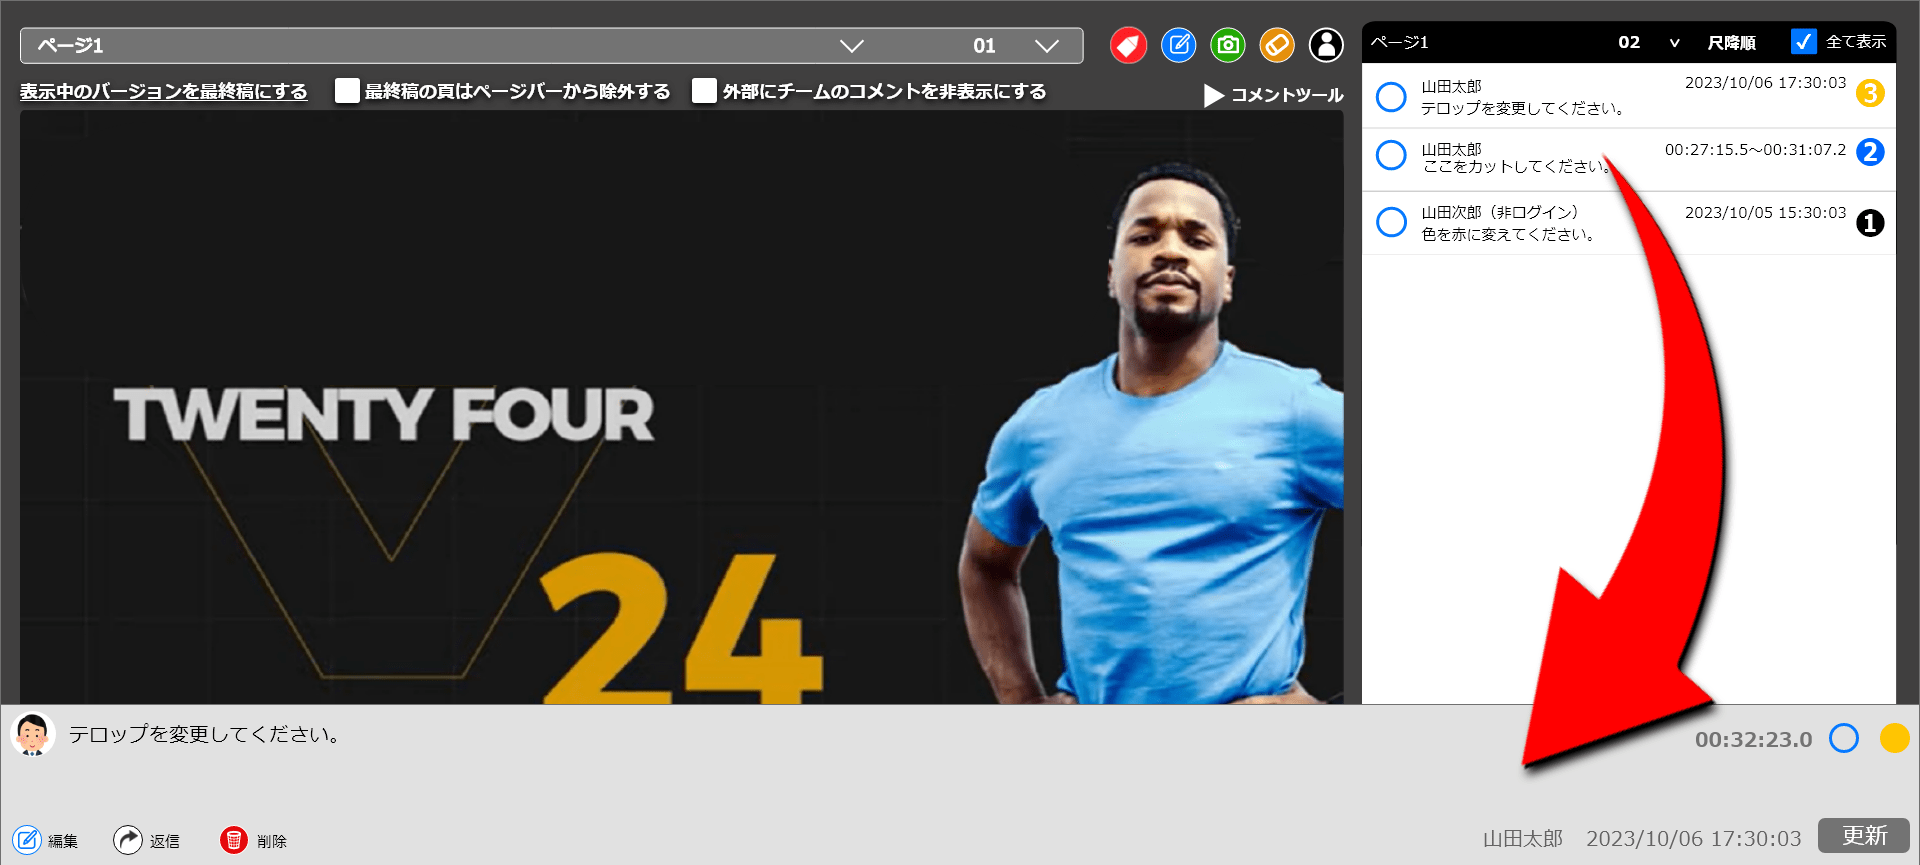Click the blue edit pencil toolbar icon
The width and height of the screenshot is (1920, 865).
[x=1179, y=45]
